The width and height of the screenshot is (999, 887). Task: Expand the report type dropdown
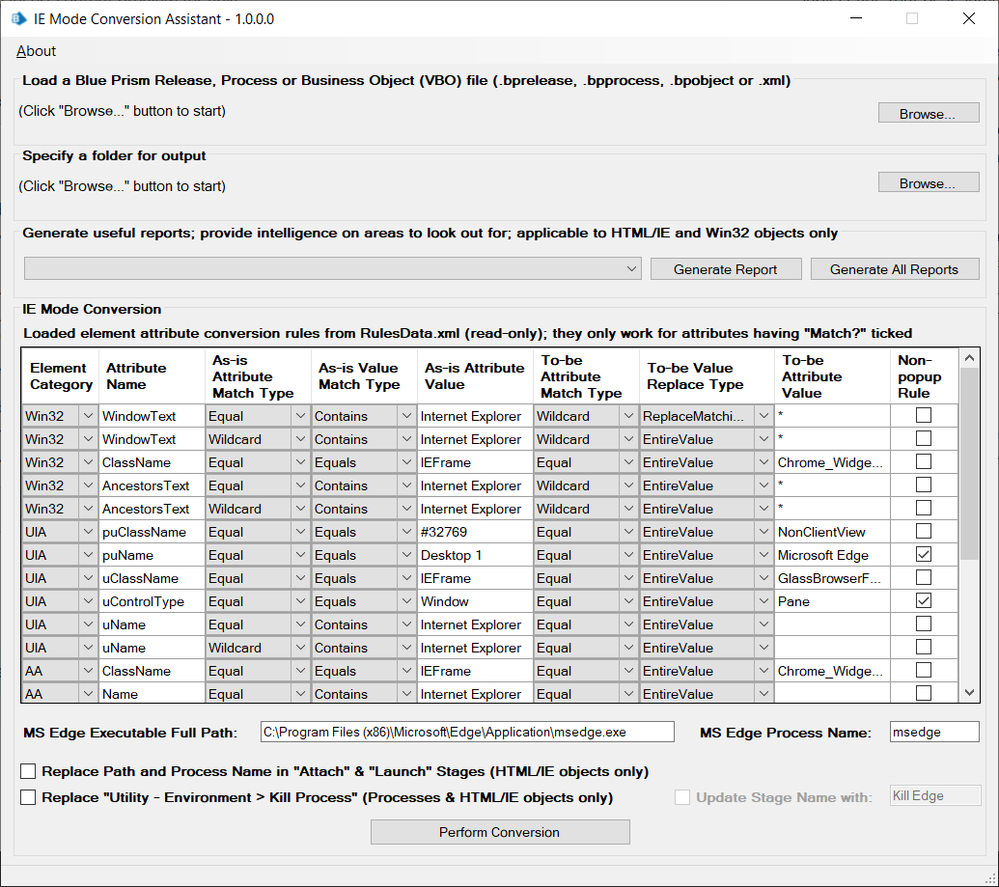click(x=631, y=269)
